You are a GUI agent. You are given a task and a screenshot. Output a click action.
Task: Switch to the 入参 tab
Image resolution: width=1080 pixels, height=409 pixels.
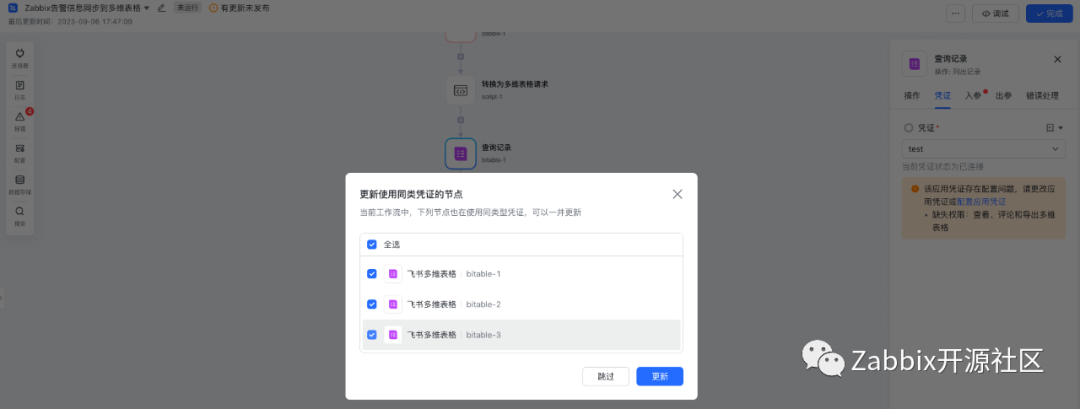[973, 96]
